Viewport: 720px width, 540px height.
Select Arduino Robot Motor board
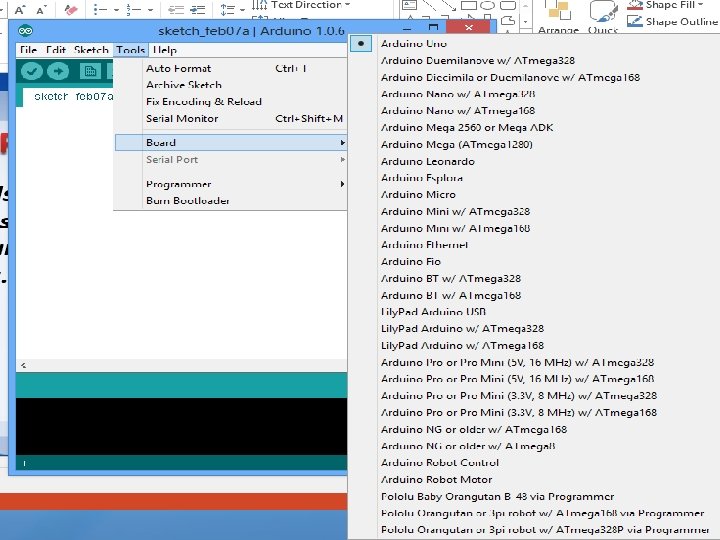(436, 480)
